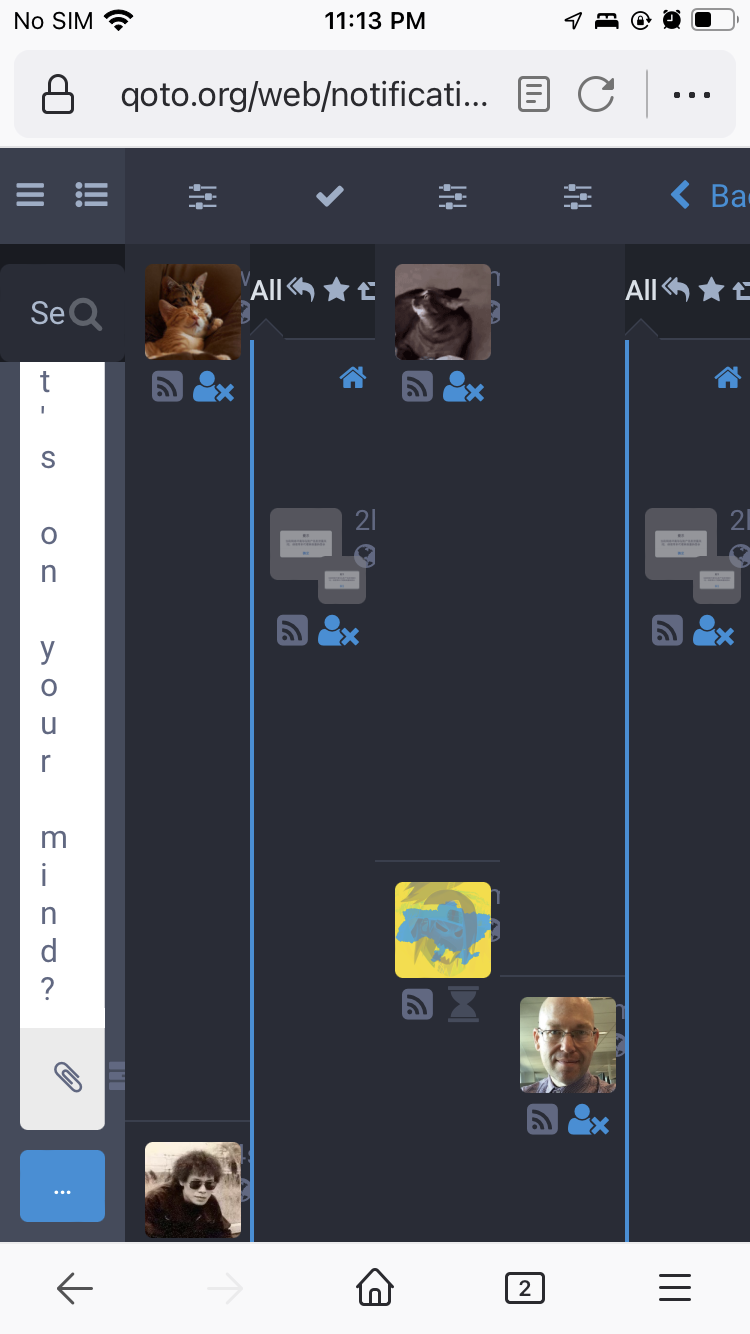Select the star favourites filter tab

(x=337, y=291)
